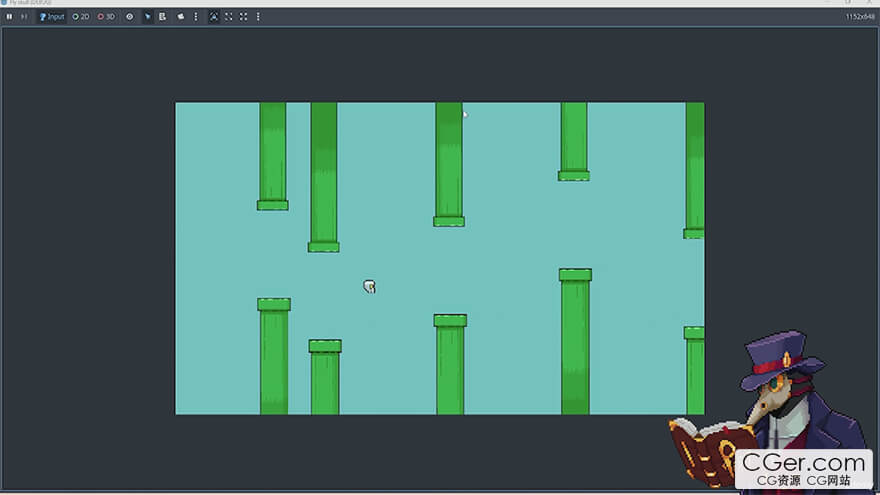Switch selection to 2D nodes
This screenshot has width=880, height=495.
pyautogui.click(x=81, y=17)
